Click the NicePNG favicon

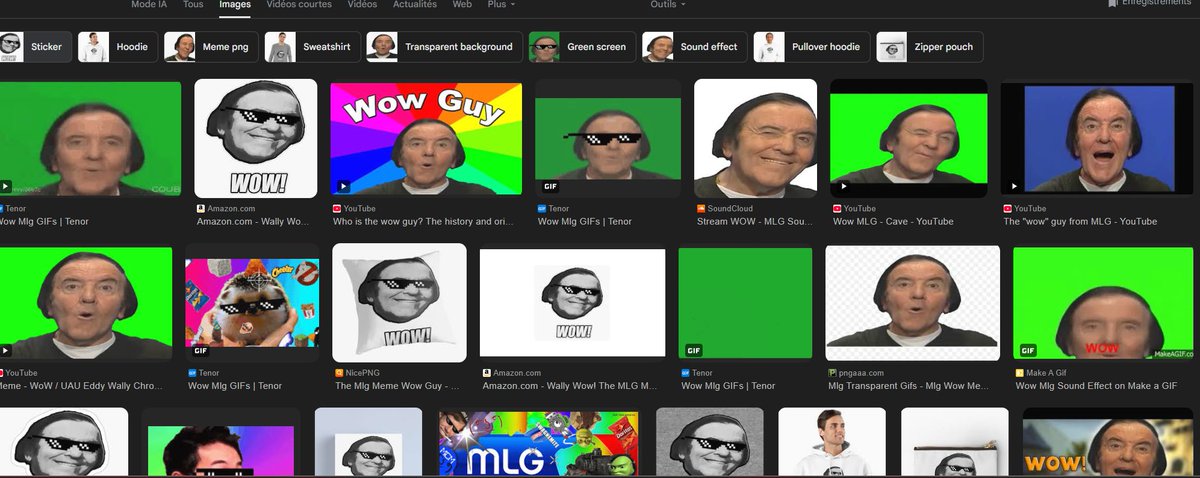coord(338,373)
